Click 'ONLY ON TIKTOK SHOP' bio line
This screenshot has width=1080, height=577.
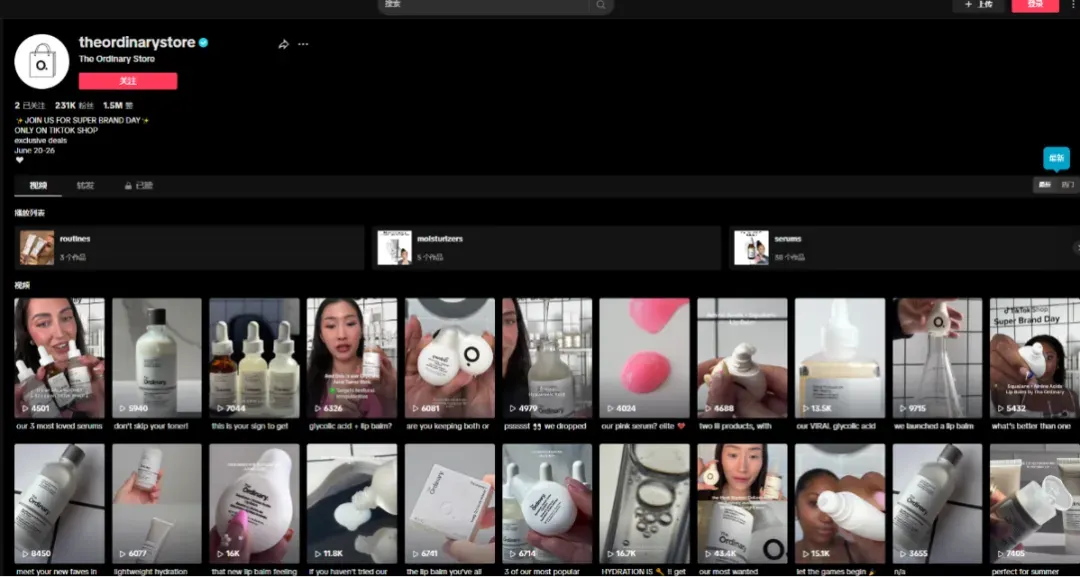pyautogui.click(x=56, y=130)
